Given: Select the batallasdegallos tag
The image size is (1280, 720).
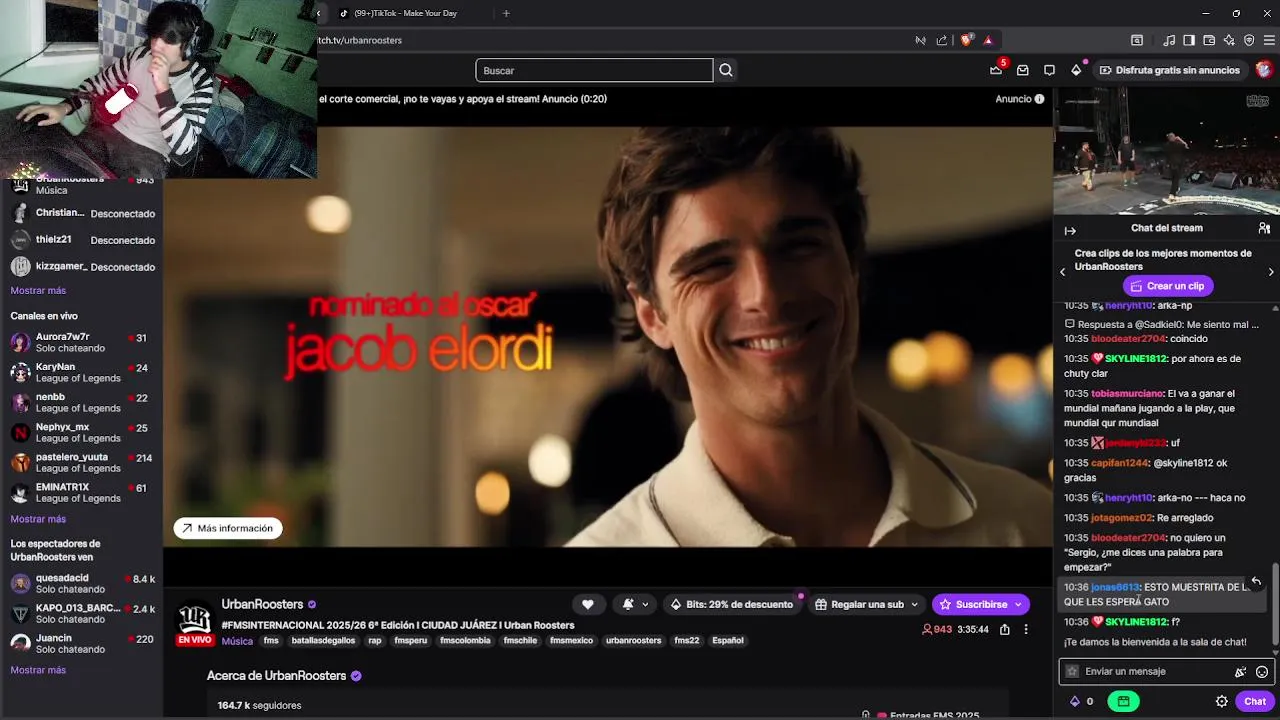Looking at the screenshot, I should pyautogui.click(x=323, y=640).
